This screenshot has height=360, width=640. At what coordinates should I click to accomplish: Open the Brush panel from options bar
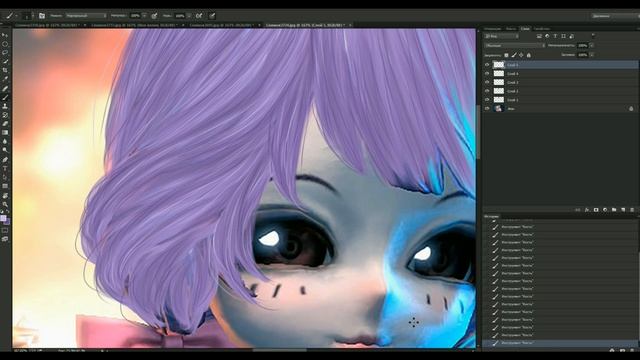(42, 16)
